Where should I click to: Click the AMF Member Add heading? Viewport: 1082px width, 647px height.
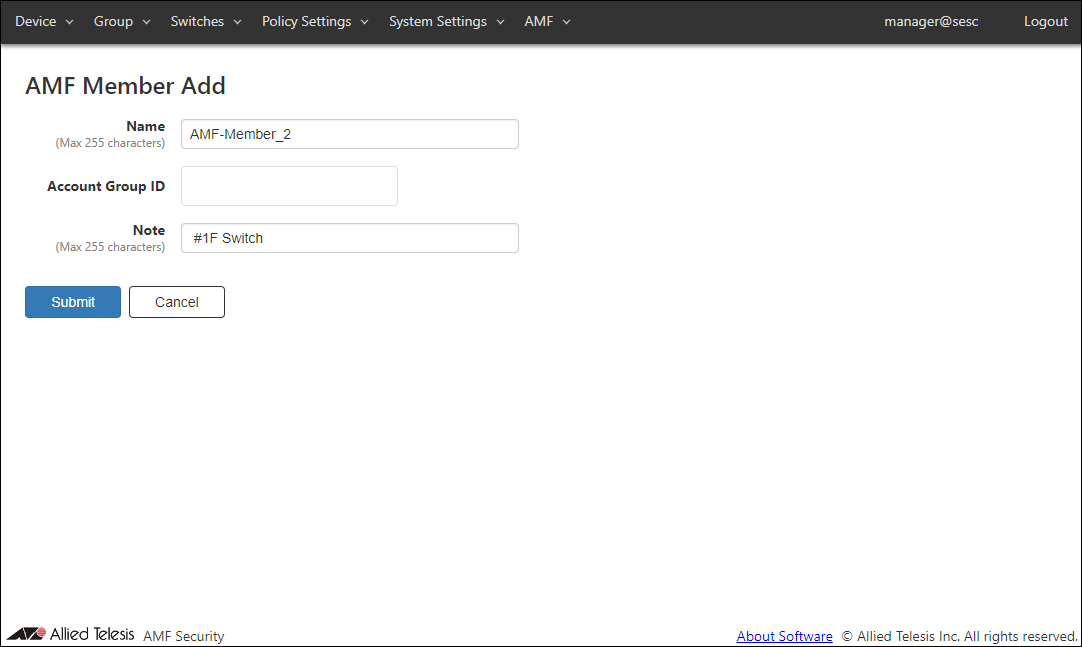click(125, 86)
